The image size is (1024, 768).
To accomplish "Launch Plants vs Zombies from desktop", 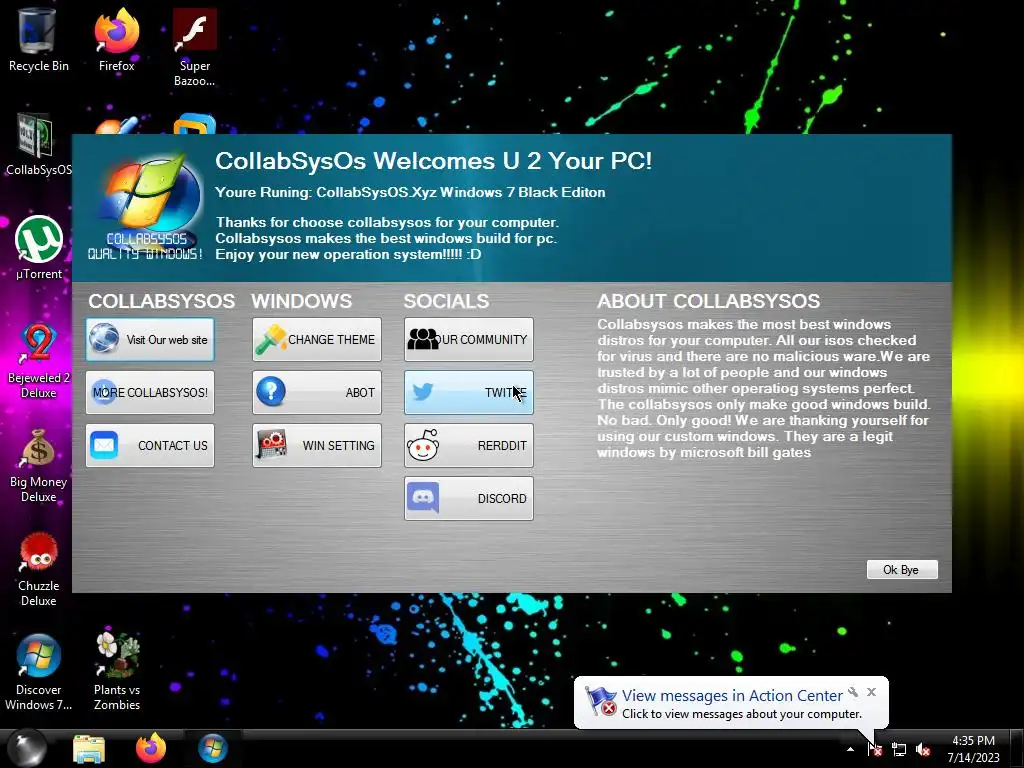I will tap(116, 673).
